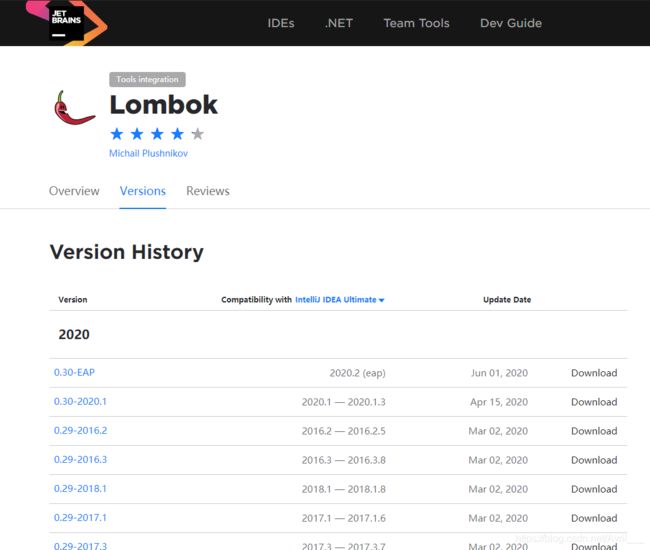Screen dimensions: 650x550
Task: Select the Versions tab
Action: (143, 191)
